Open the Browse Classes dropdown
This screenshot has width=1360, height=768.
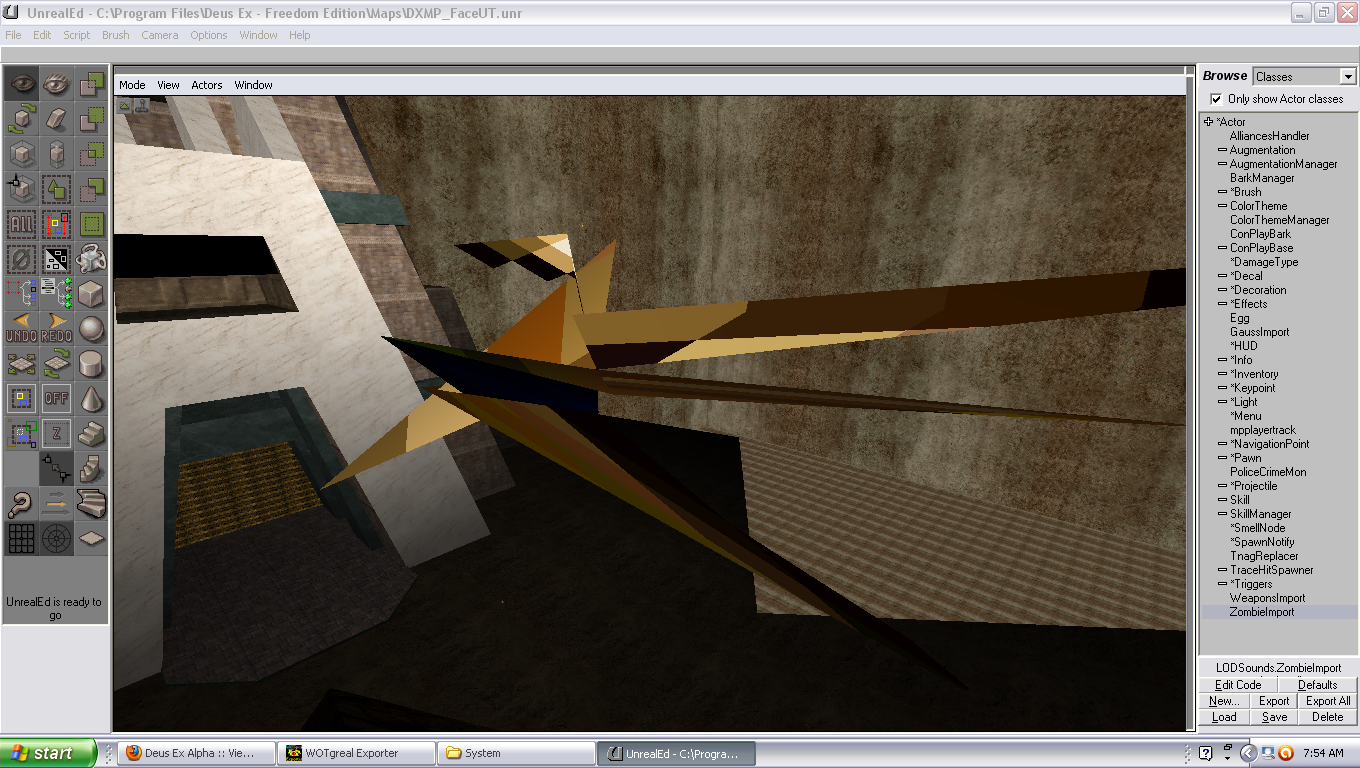[1348, 77]
